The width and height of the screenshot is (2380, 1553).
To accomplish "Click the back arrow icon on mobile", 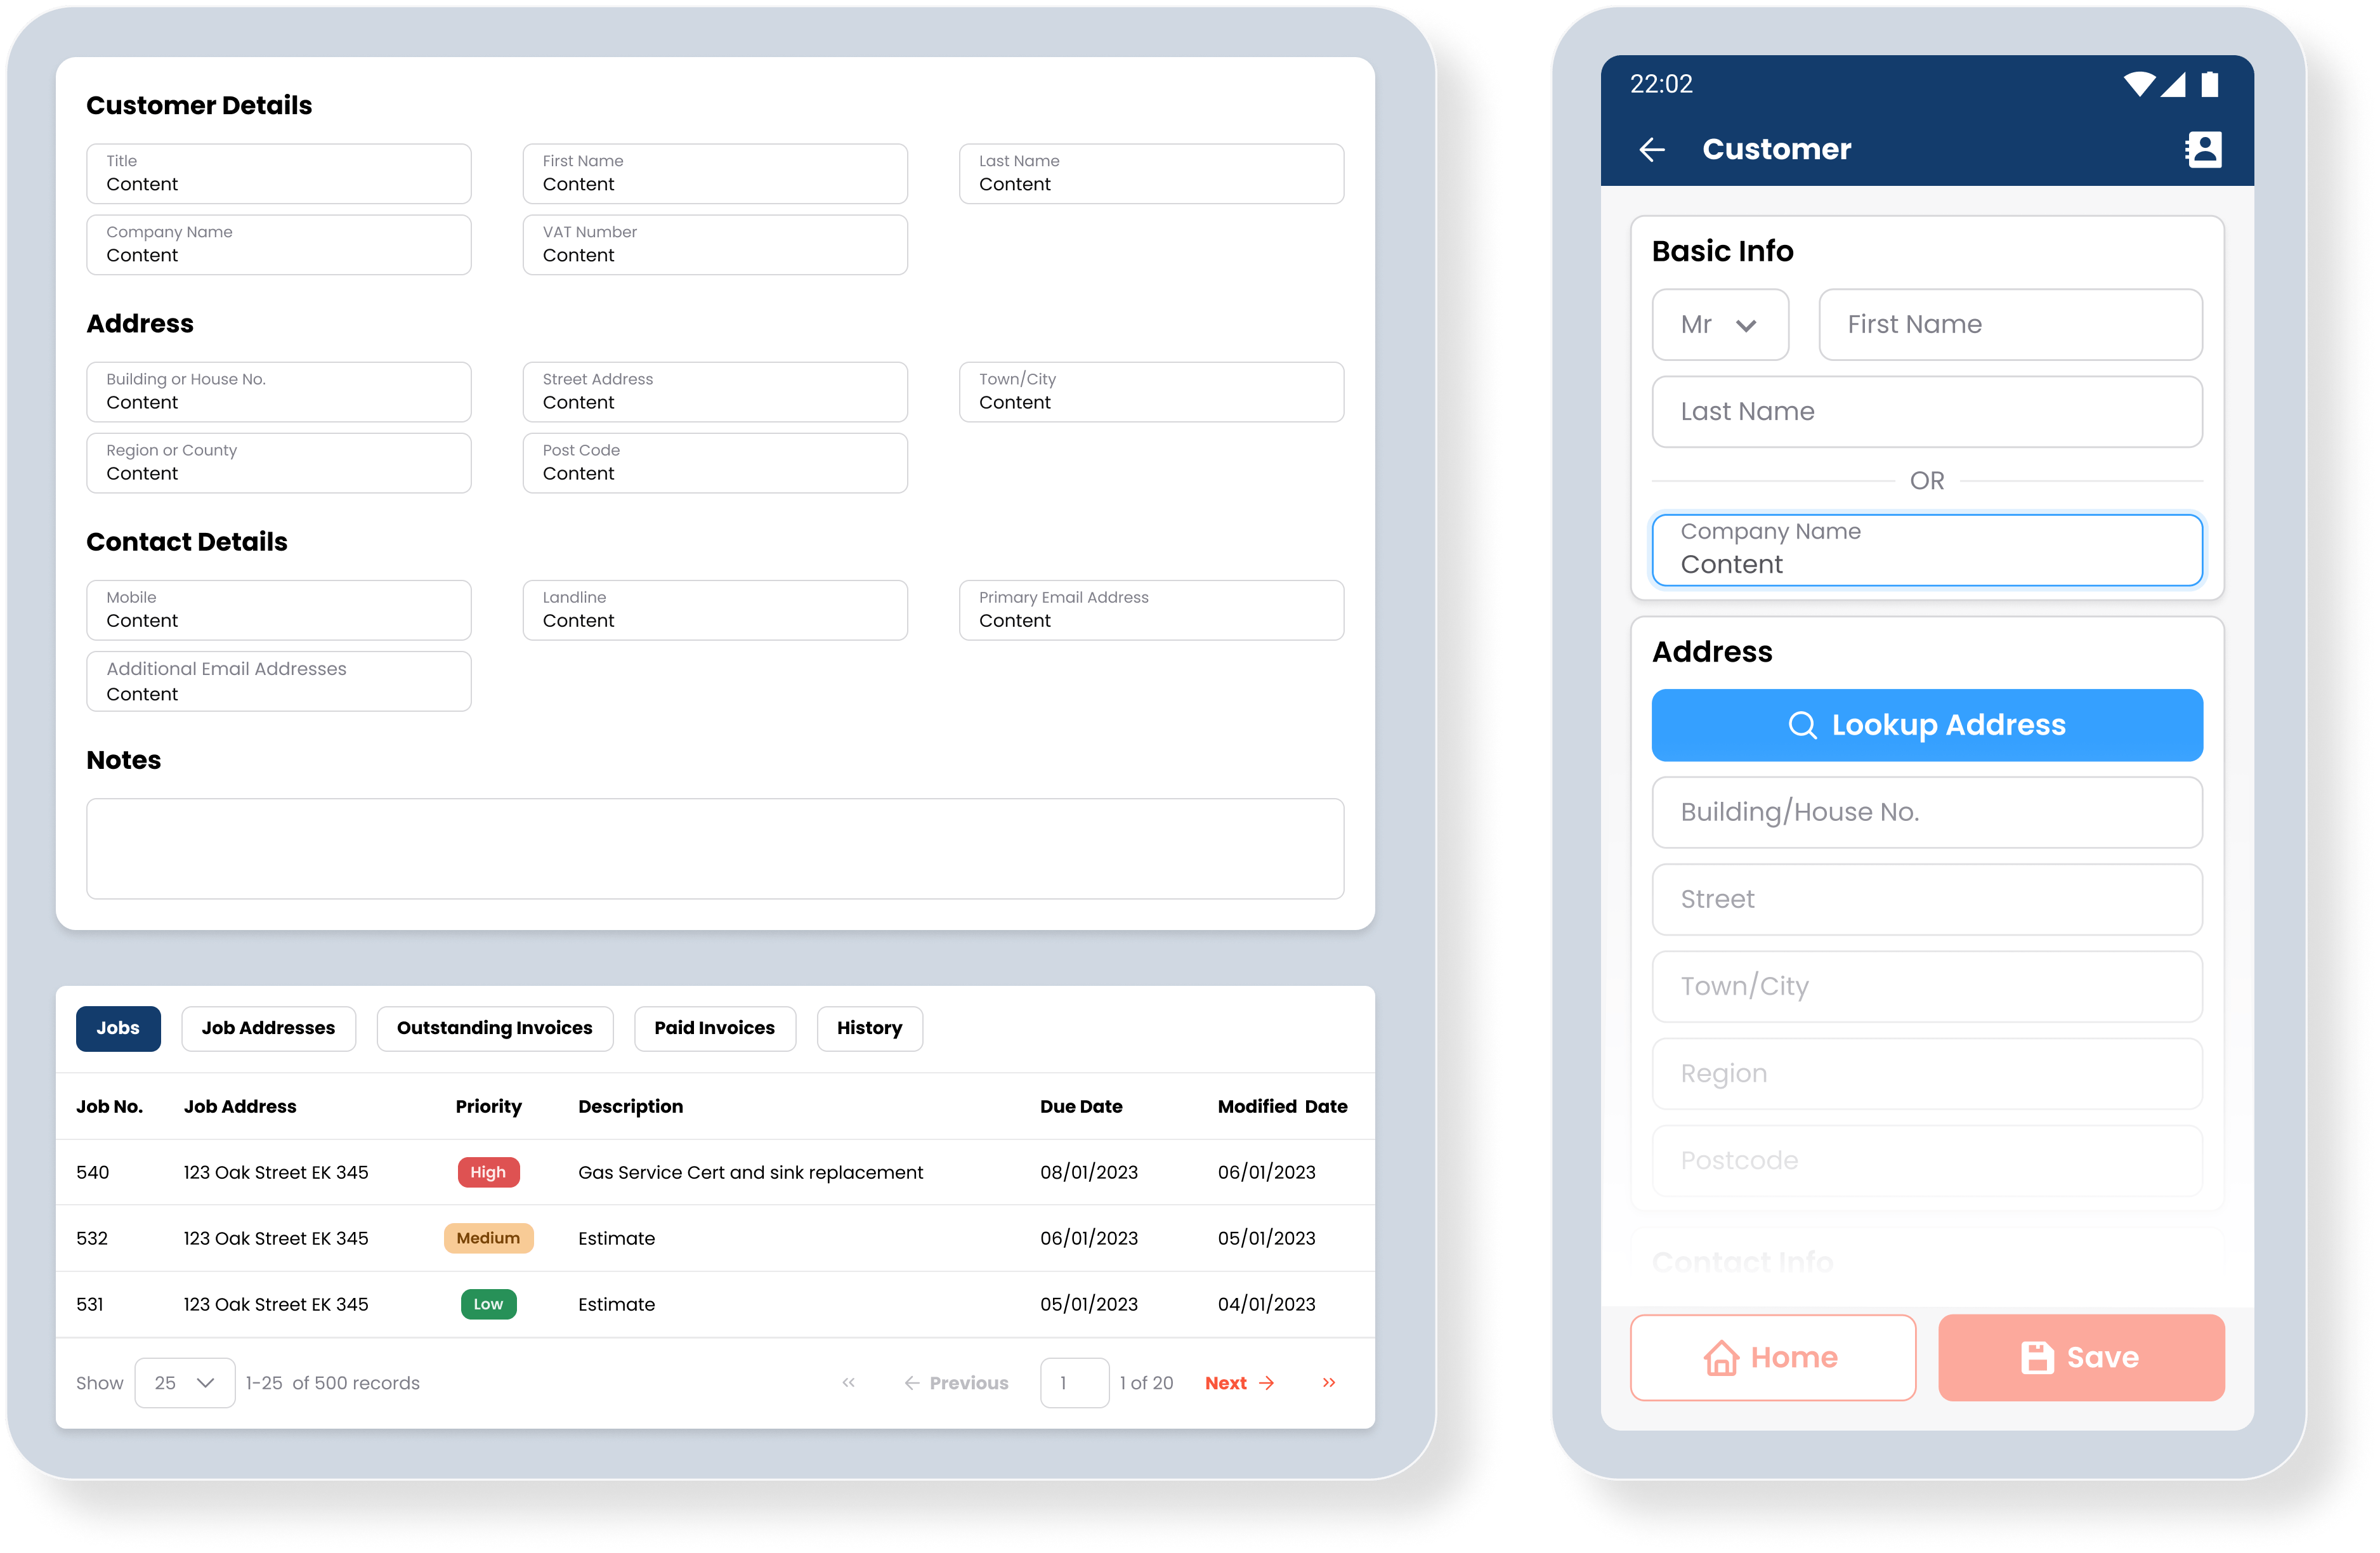I will tap(1648, 147).
